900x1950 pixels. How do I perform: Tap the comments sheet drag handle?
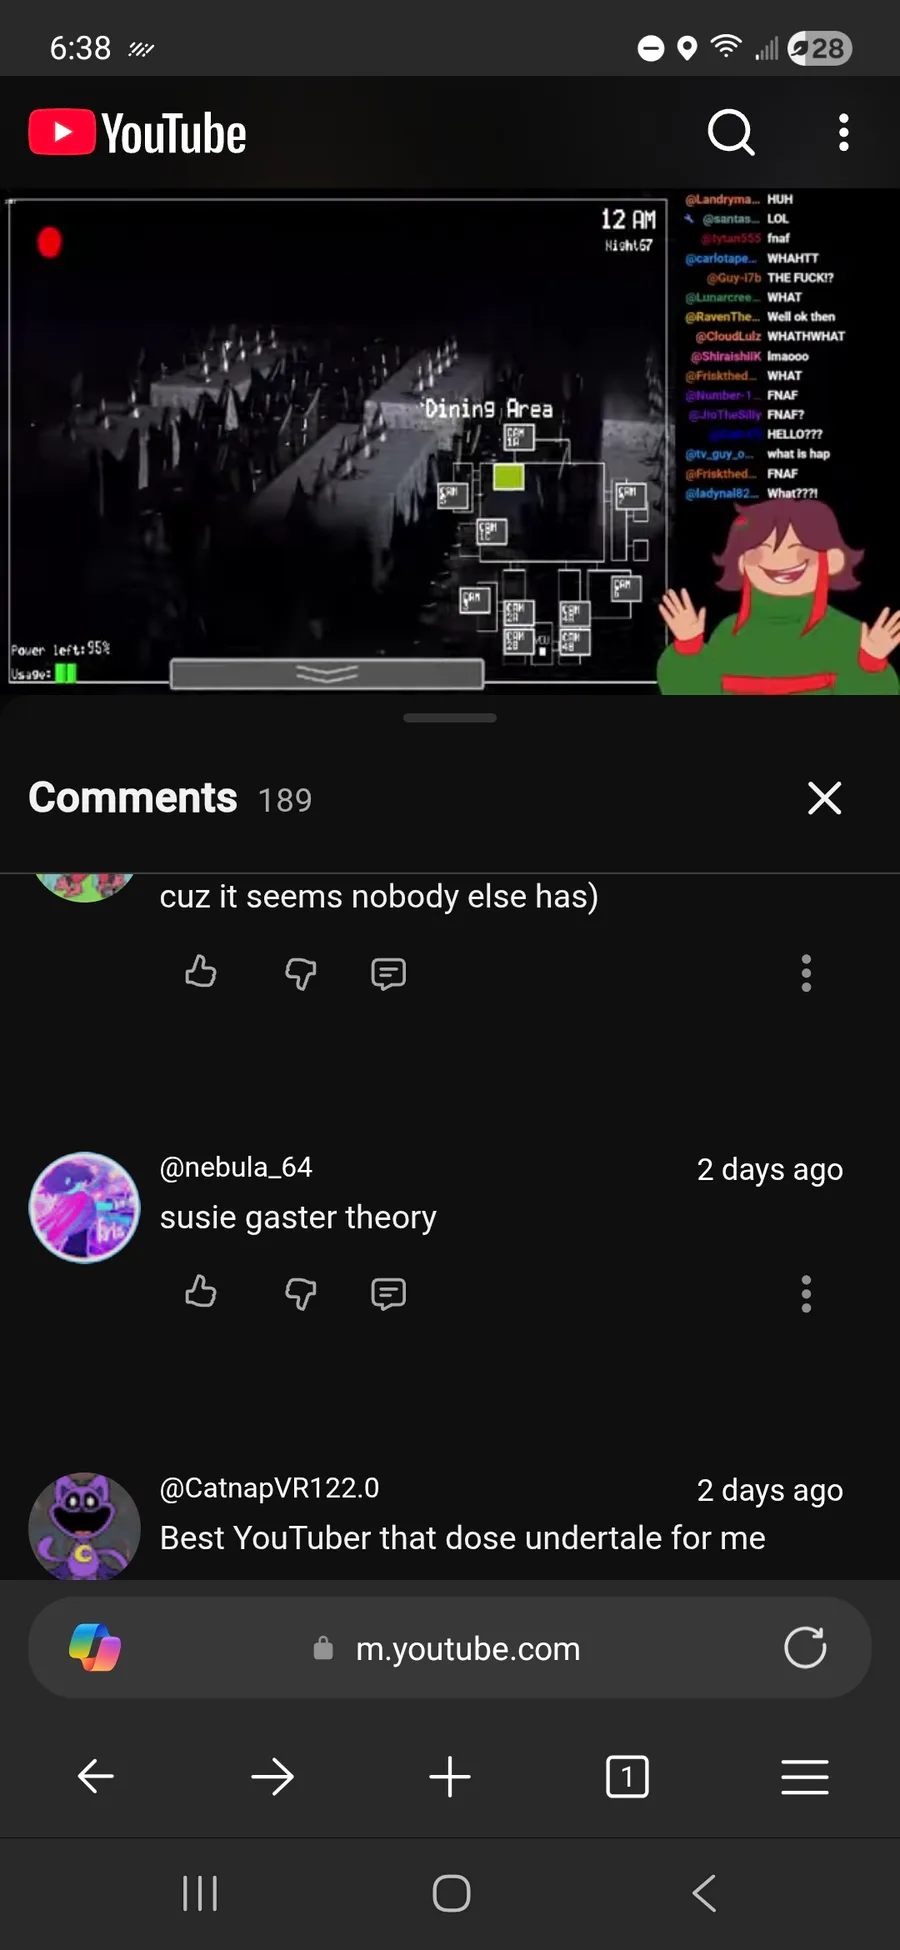pyautogui.click(x=450, y=718)
